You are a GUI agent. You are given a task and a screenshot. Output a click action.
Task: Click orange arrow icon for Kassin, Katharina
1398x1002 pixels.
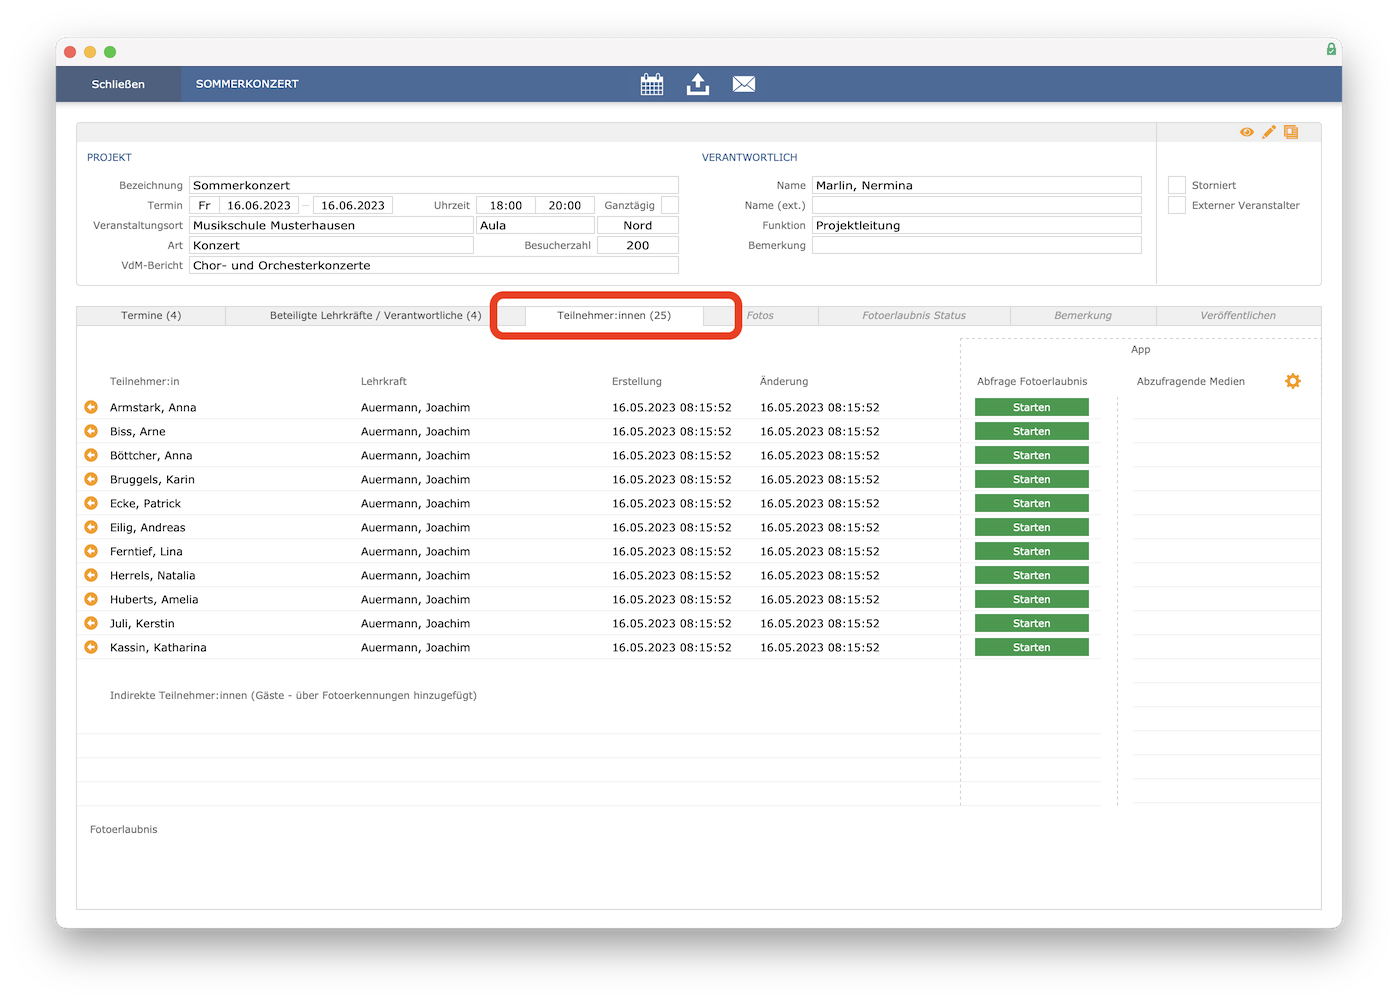tap(91, 647)
